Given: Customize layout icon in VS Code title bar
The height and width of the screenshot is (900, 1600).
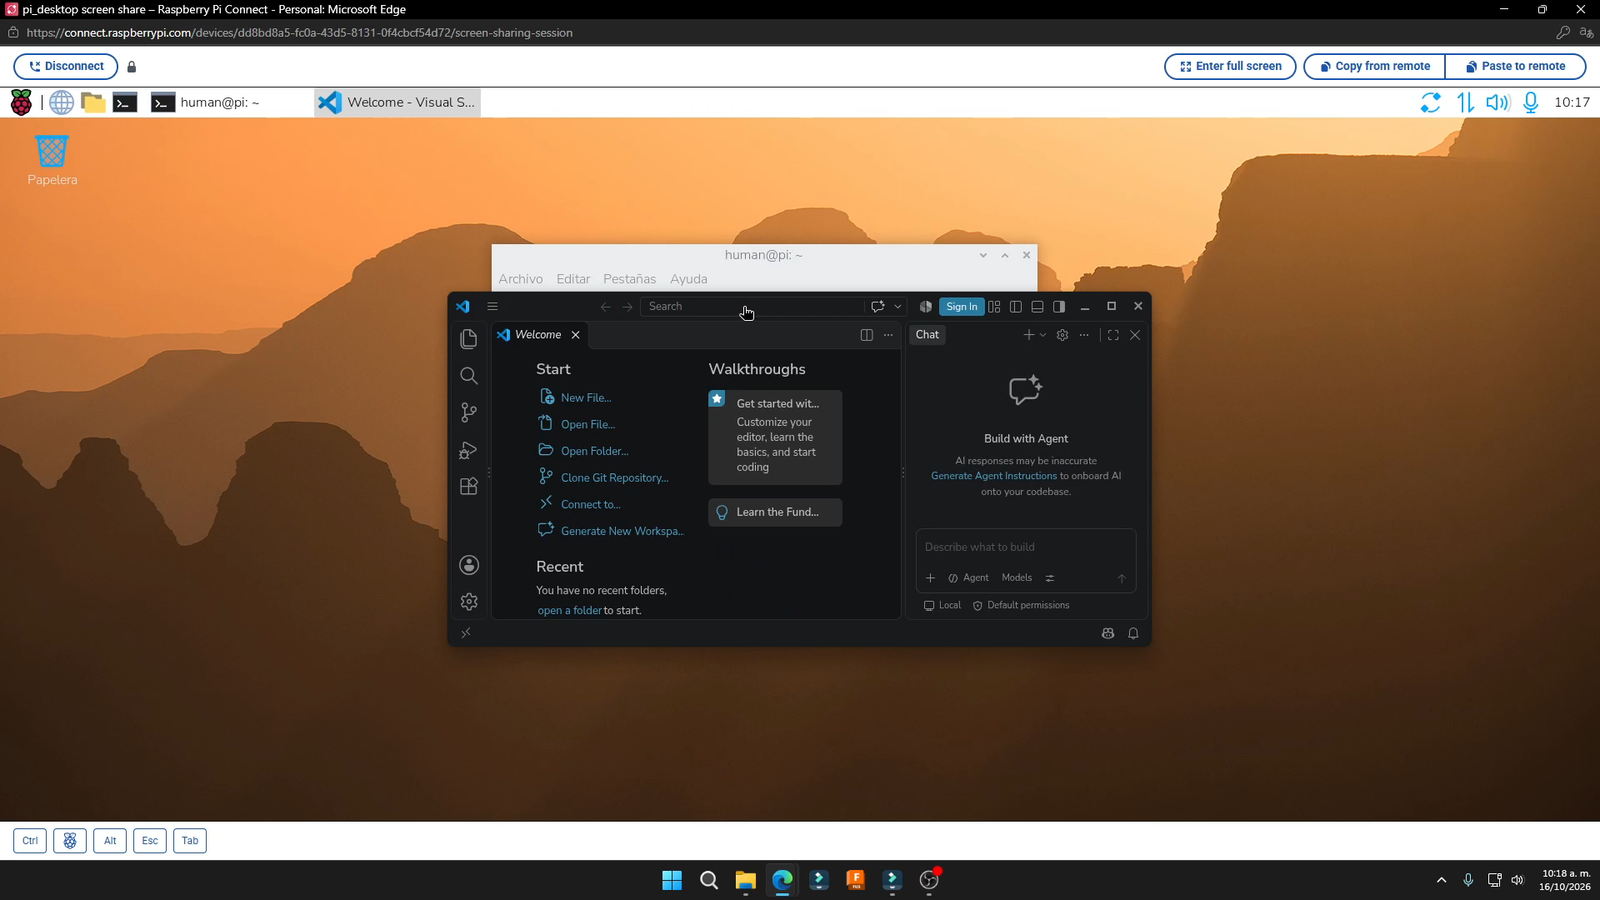Looking at the screenshot, I should (x=994, y=306).
